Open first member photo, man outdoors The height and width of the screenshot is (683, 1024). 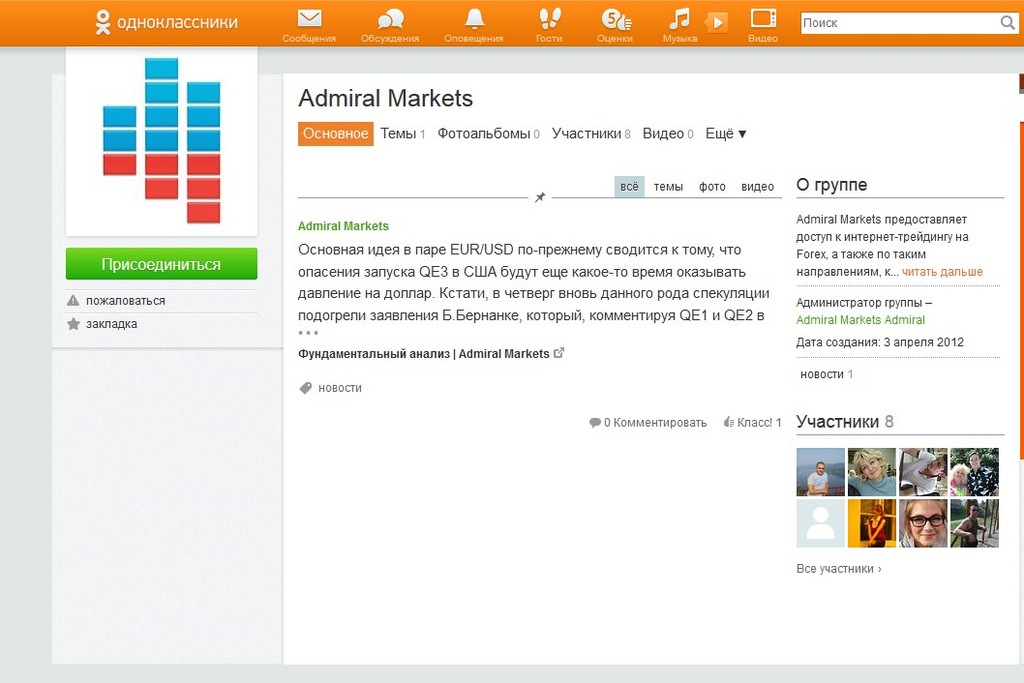click(x=820, y=472)
